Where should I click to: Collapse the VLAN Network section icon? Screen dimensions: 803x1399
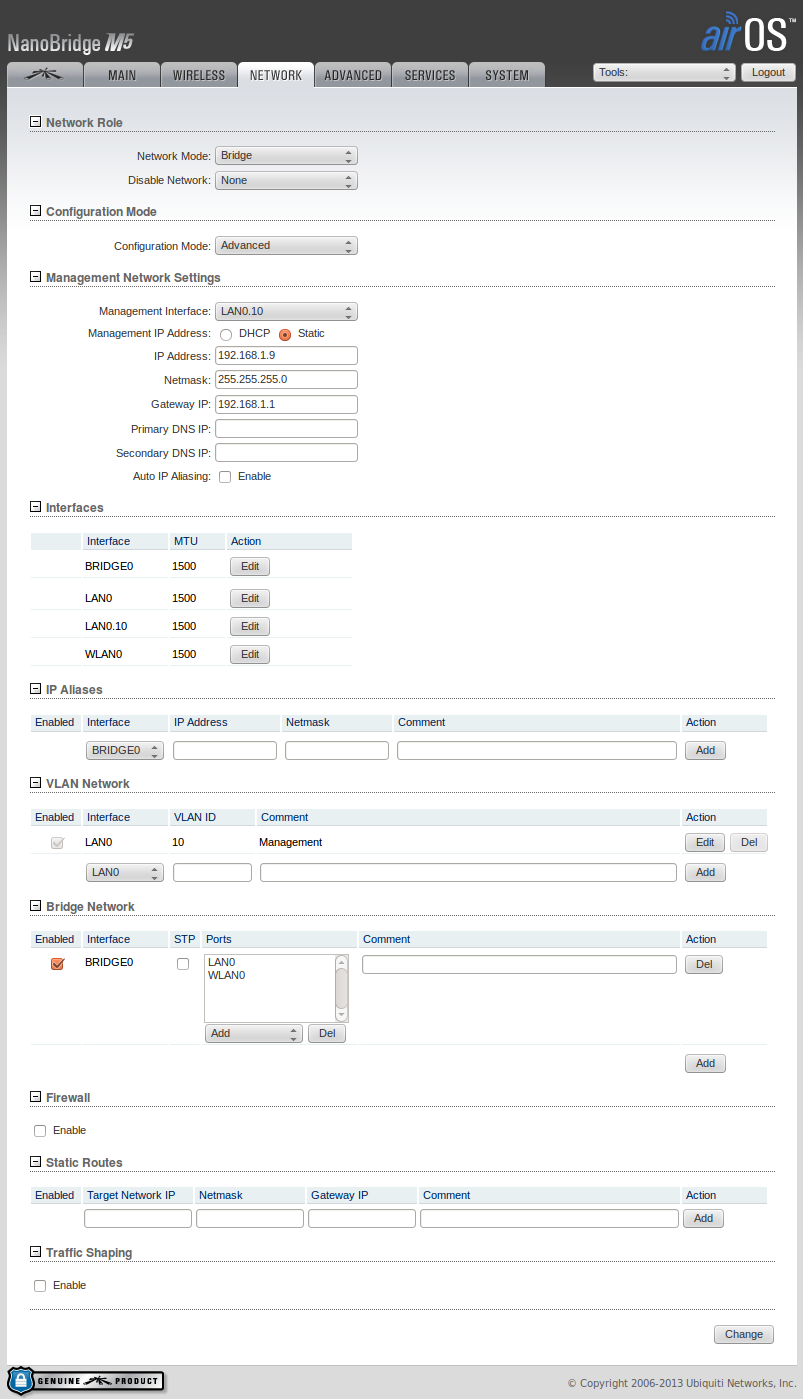36,783
